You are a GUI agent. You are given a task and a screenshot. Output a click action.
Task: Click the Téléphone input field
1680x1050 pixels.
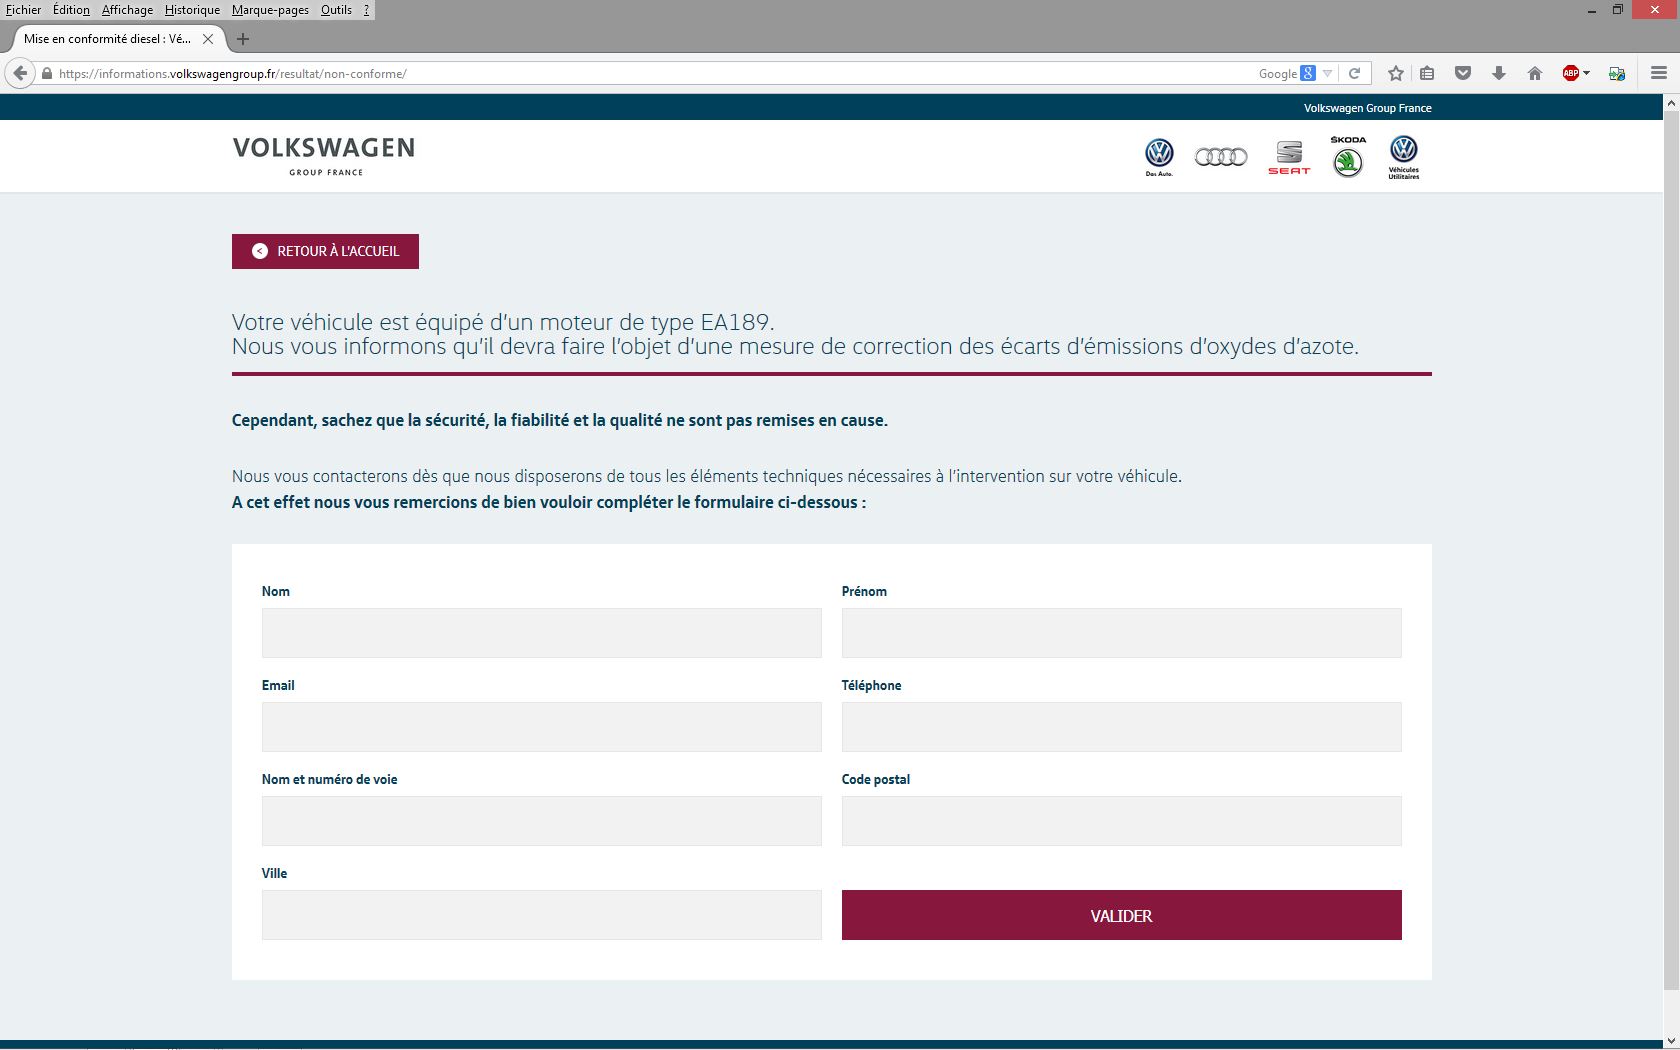[1121, 727]
